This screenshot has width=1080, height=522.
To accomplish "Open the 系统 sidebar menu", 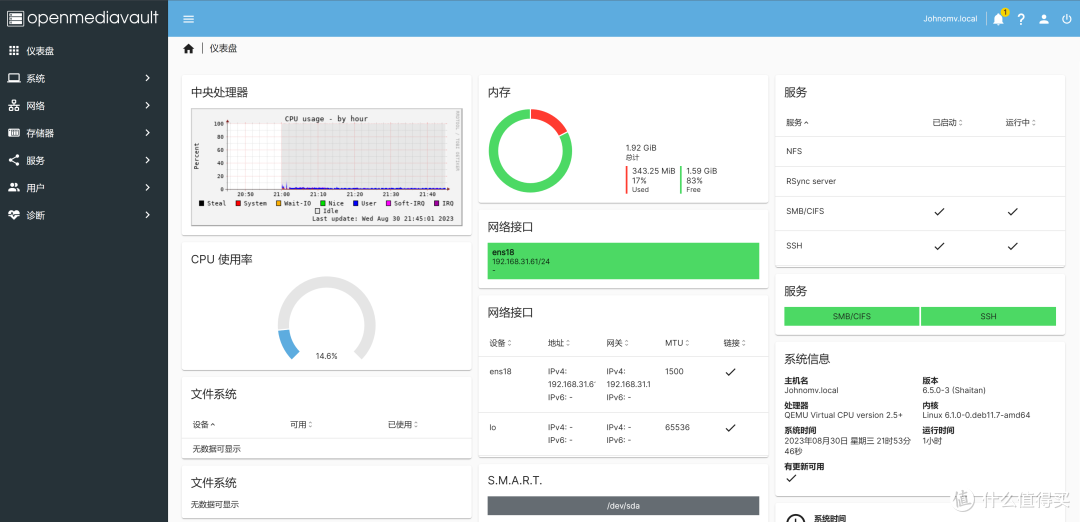I will coord(84,78).
